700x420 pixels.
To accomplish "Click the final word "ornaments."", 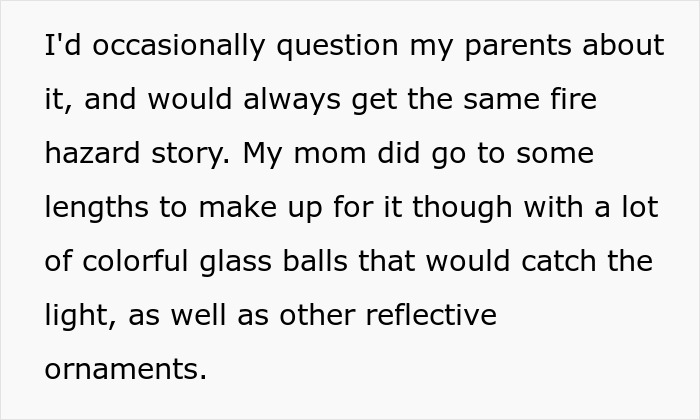I will click(125, 370).
